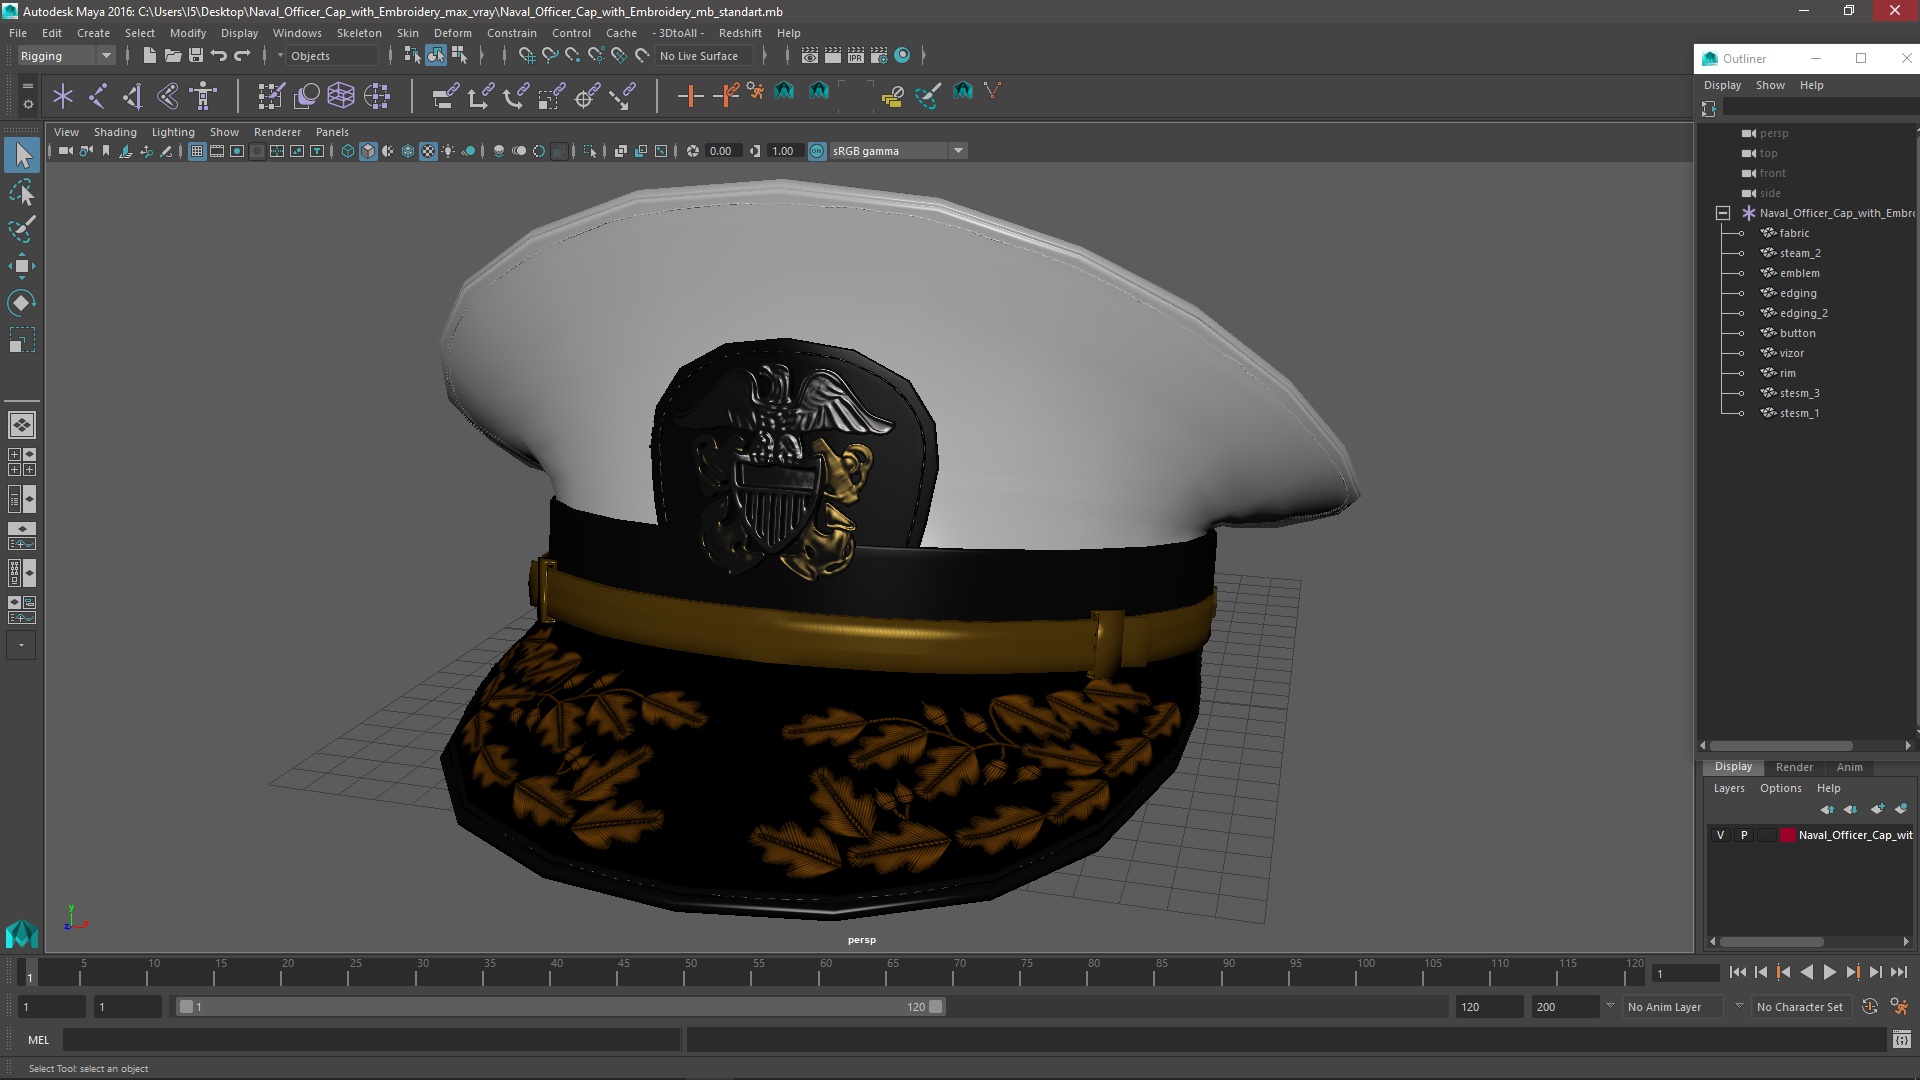This screenshot has width=1920, height=1080.
Task: Click the time slider at frame 60
Action: click(x=826, y=972)
